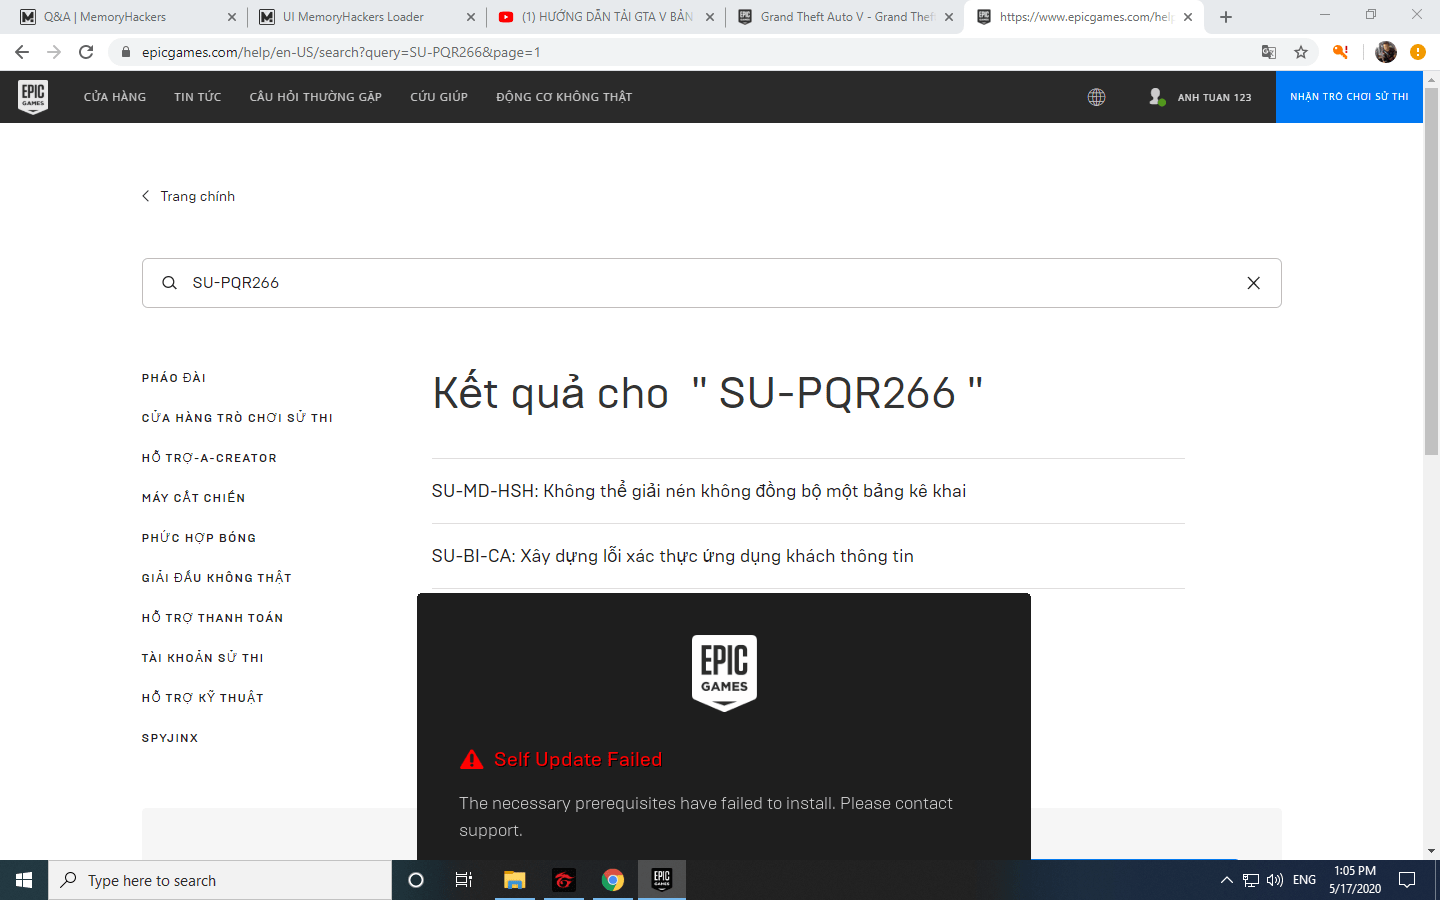Image resolution: width=1440 pixels, height=900 pixels.
Task: Select PHỨC HỢP BÓNG category
Action: [199, 538]
